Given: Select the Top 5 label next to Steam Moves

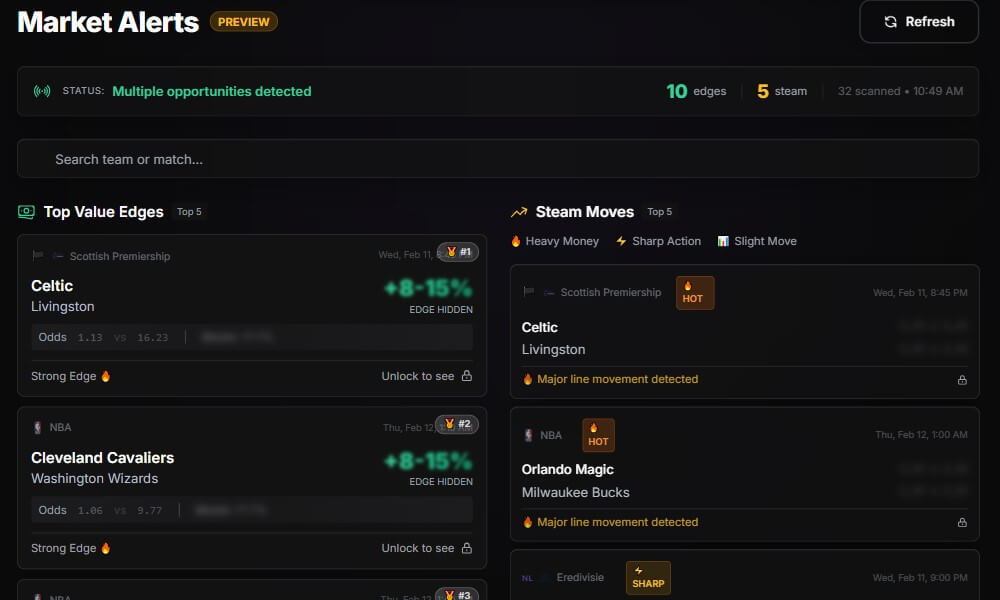Looking at the screenshot, I should pyautogui.click(x=660, y=212).
